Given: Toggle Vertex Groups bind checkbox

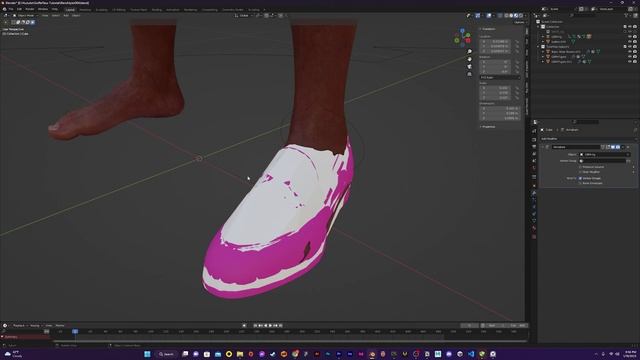Looking at the screenshot, I should pos(580,178).
